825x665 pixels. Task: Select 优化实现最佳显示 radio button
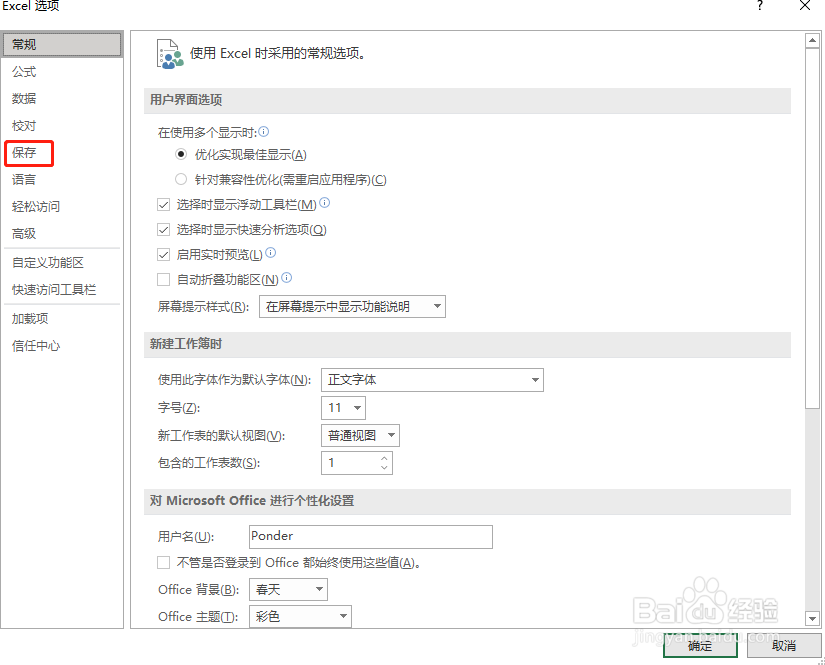coord(181,155)
